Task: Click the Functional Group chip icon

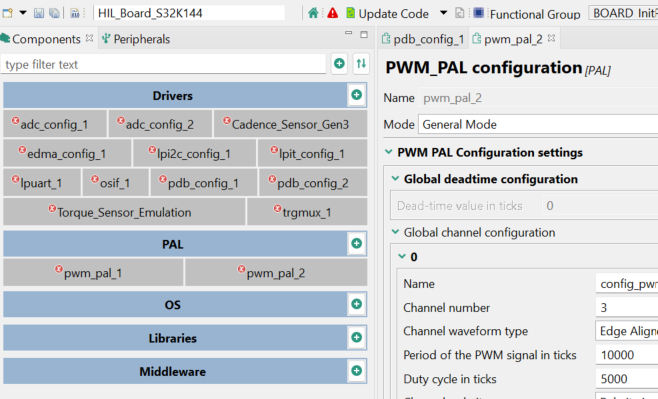Action: (x=478, y=13)
